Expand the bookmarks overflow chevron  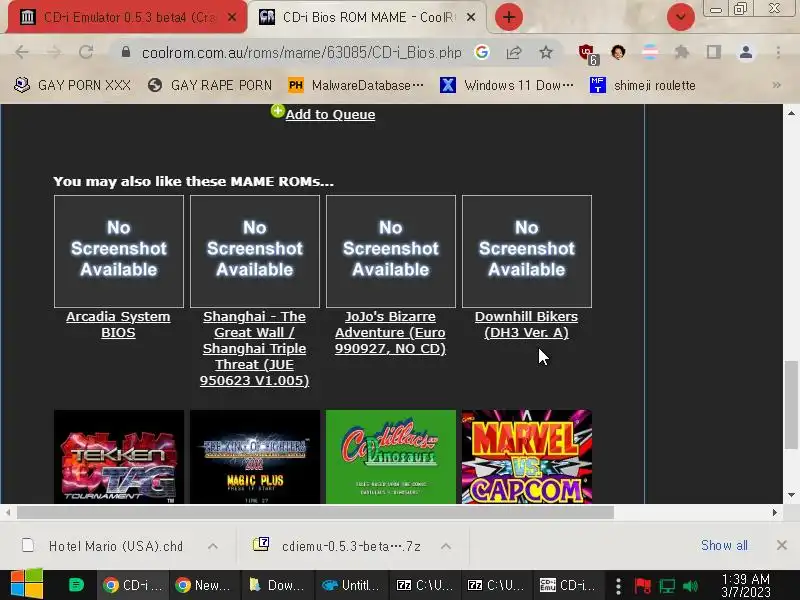pyautogui.click(x=777, y=85)
